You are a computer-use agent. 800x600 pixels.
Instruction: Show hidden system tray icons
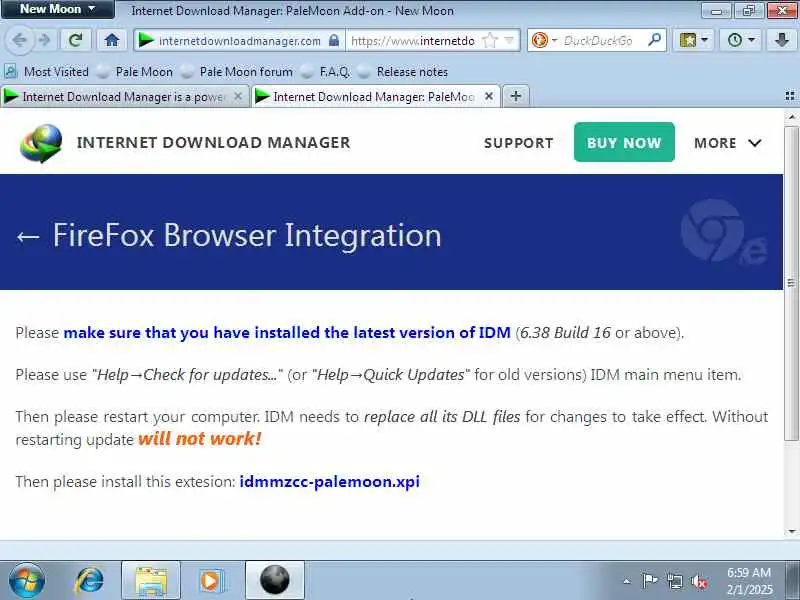pos(627,581)
